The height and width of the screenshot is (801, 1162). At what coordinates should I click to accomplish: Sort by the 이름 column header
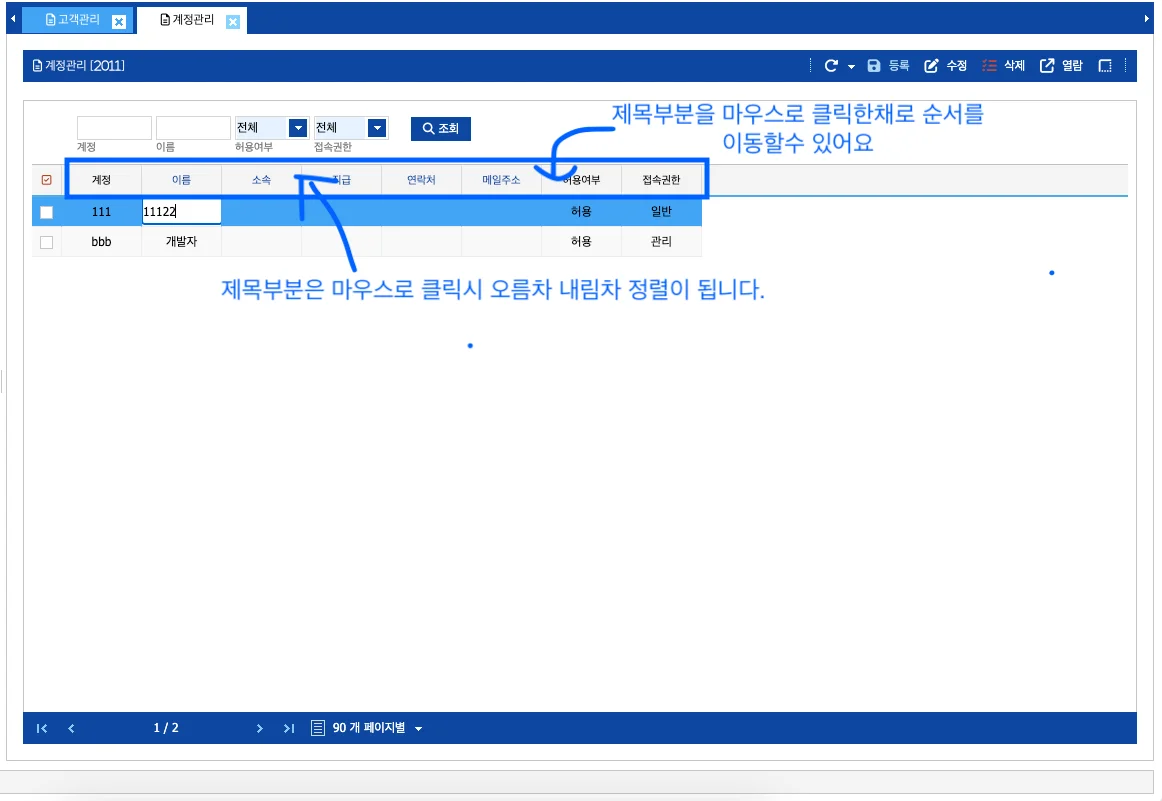182,180
